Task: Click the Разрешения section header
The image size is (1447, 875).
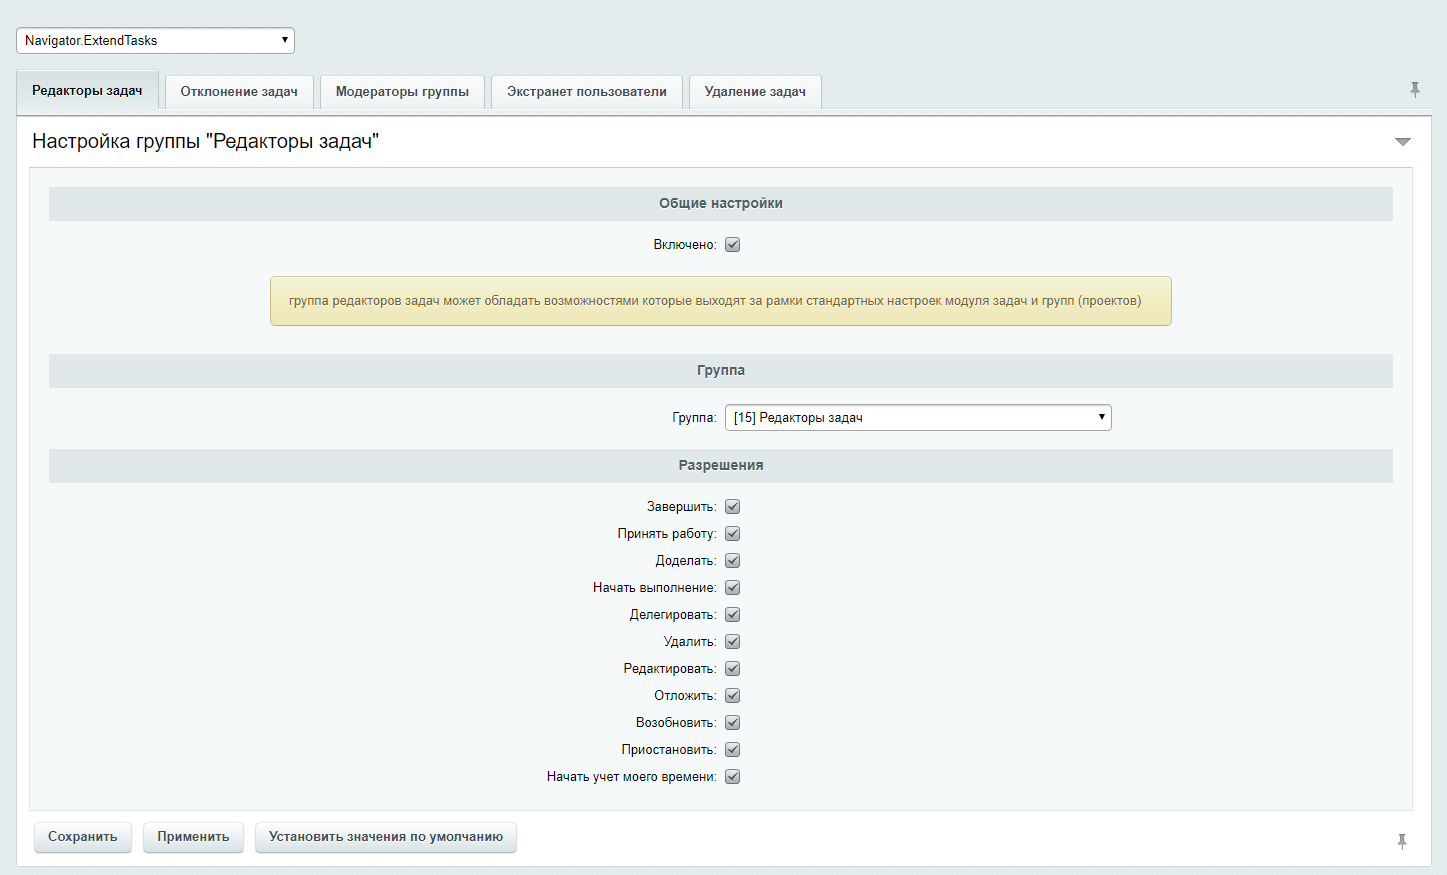Action: point(721,465)
